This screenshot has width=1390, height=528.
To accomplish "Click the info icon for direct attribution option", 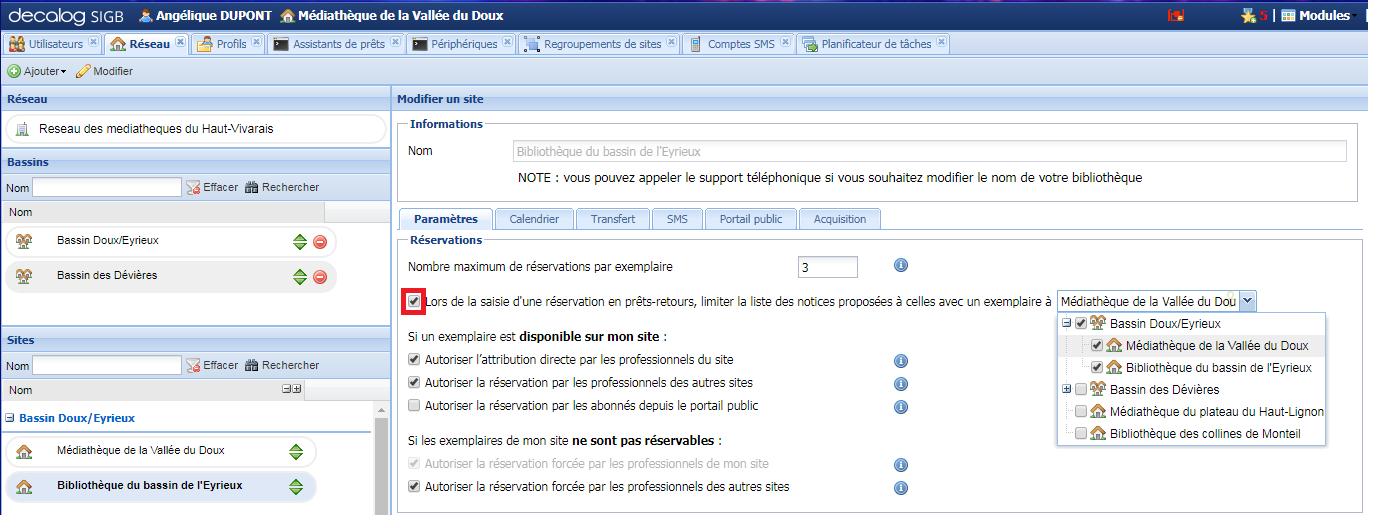I will point(900,361).
